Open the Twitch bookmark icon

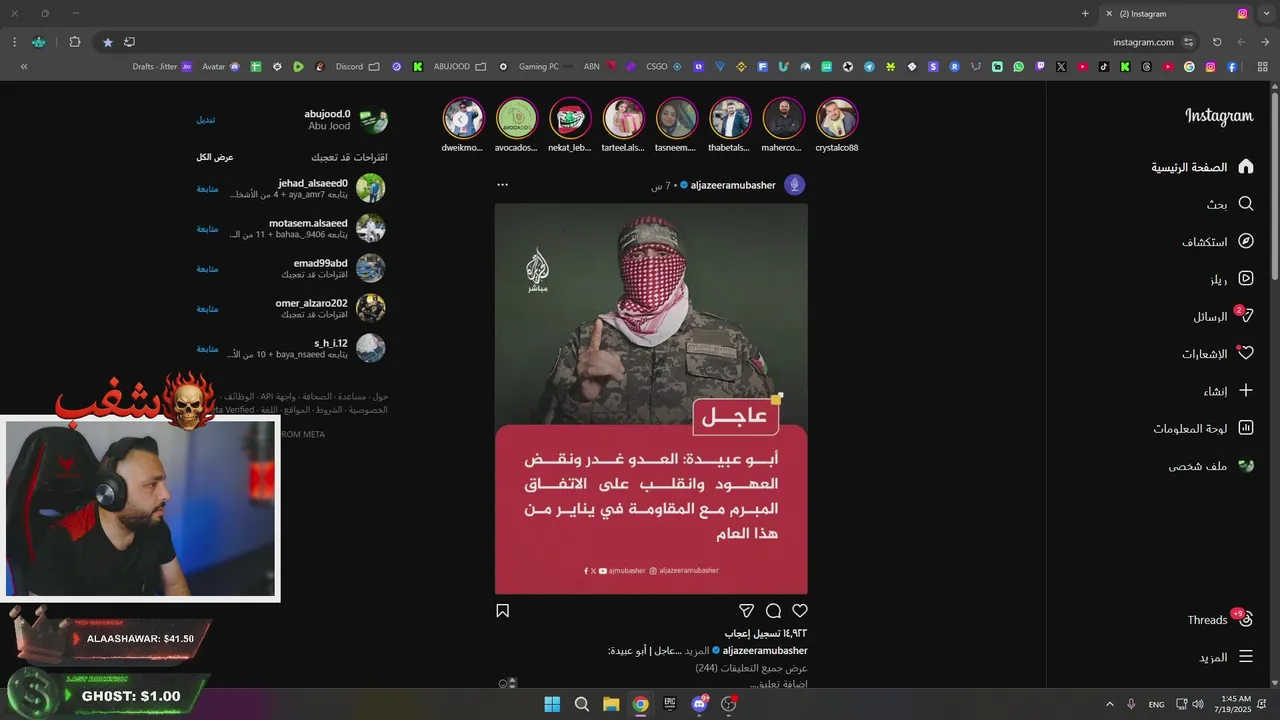1040,67
